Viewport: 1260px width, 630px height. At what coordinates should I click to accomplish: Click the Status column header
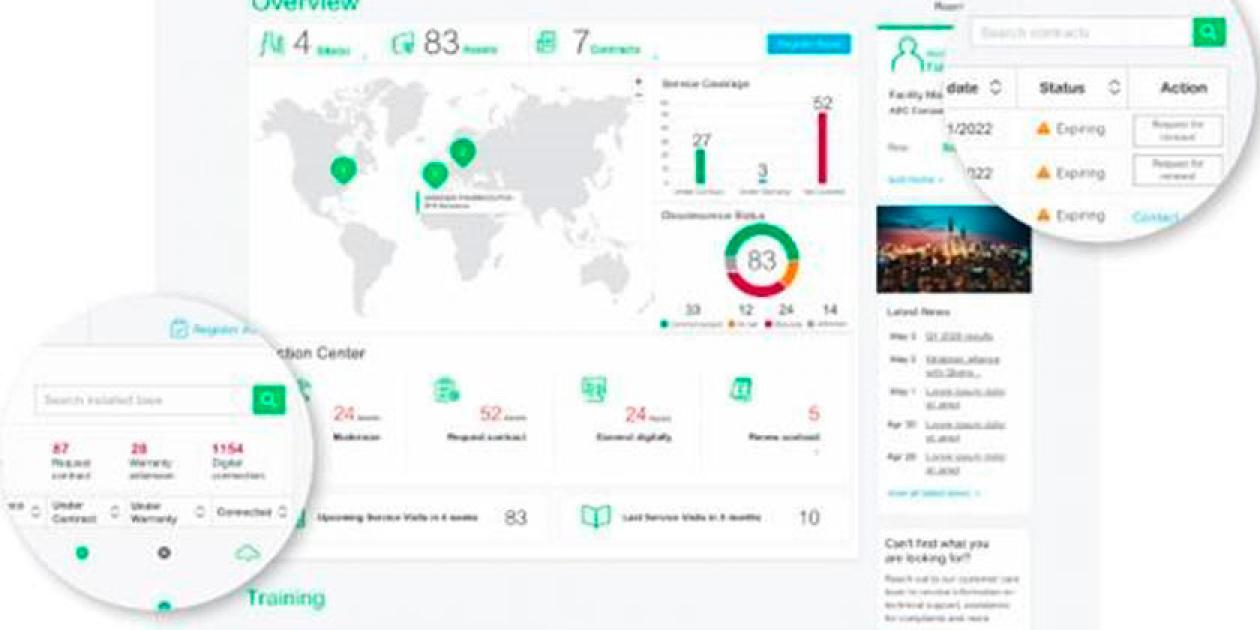point(1061,88)
